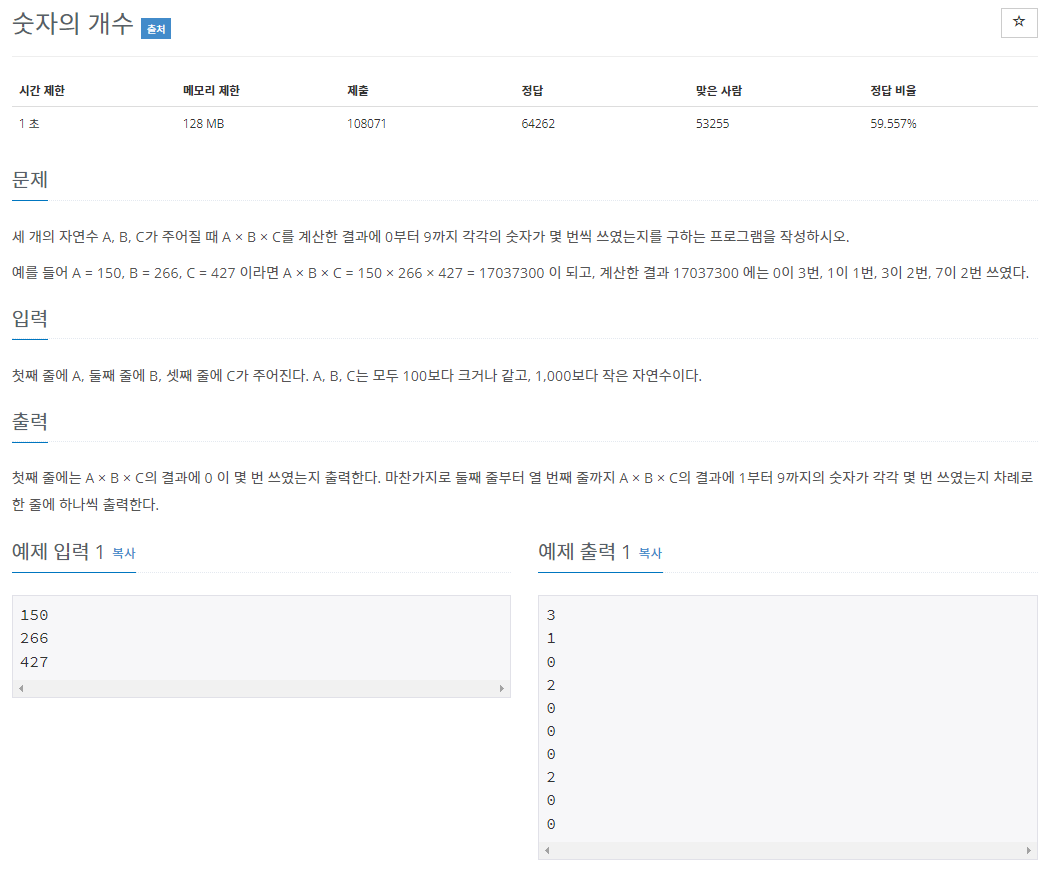This screenshot has height=872, width=1052.
Task: Copy example input with 복사 next to 예제 입력 1
Action: coord(123,553)
